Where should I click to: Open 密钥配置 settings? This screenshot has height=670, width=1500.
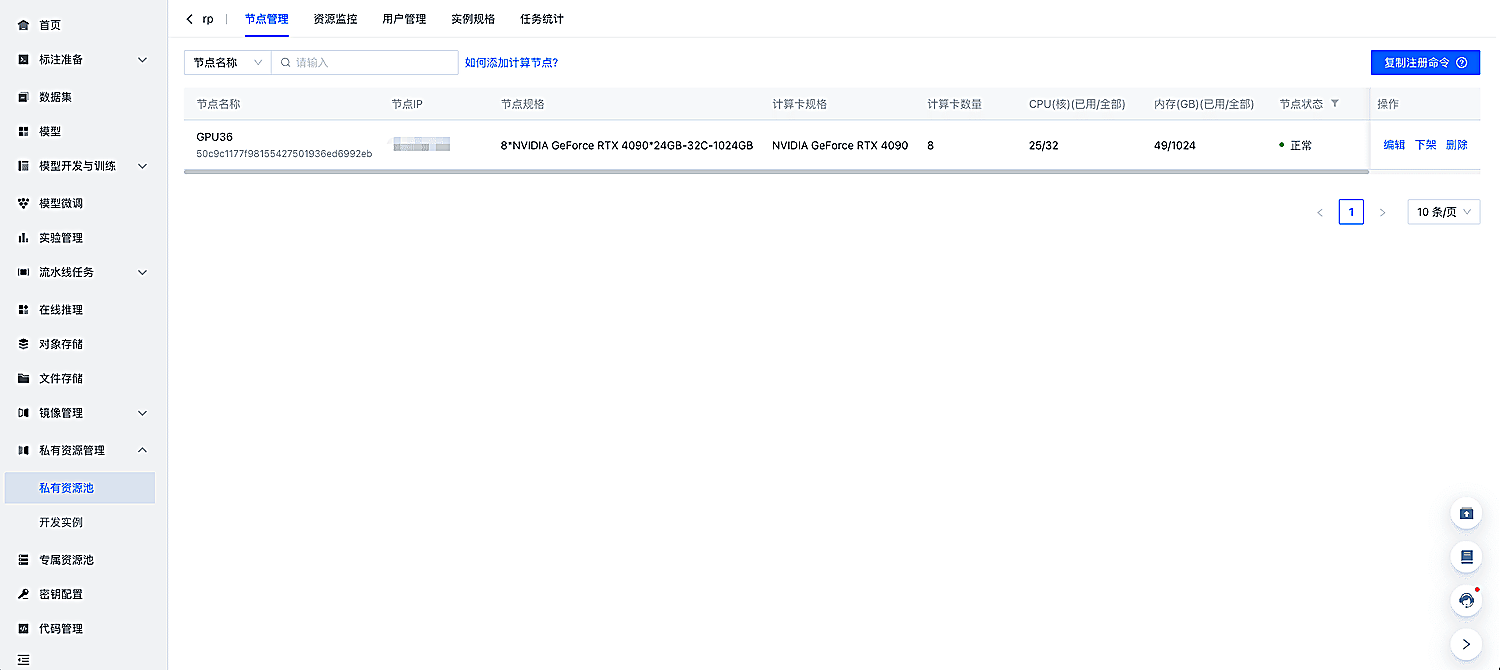click(61, 594)
